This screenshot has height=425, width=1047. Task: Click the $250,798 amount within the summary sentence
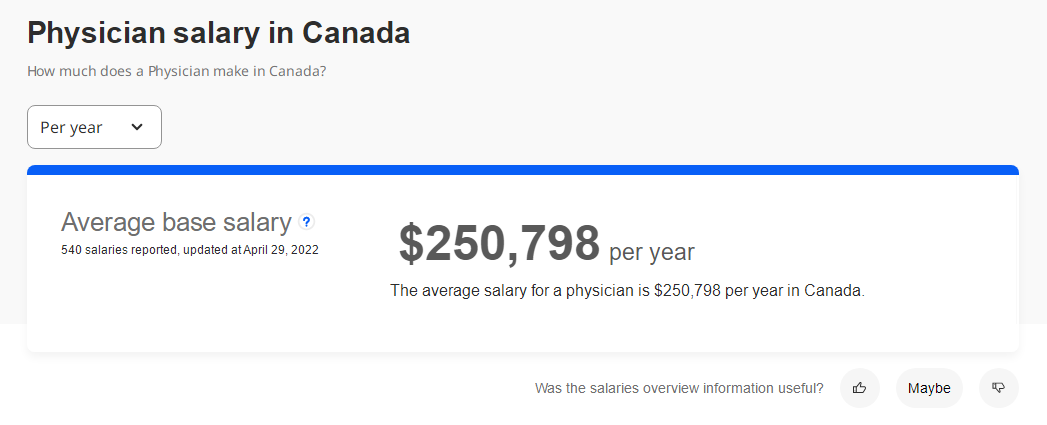point(687,291)
